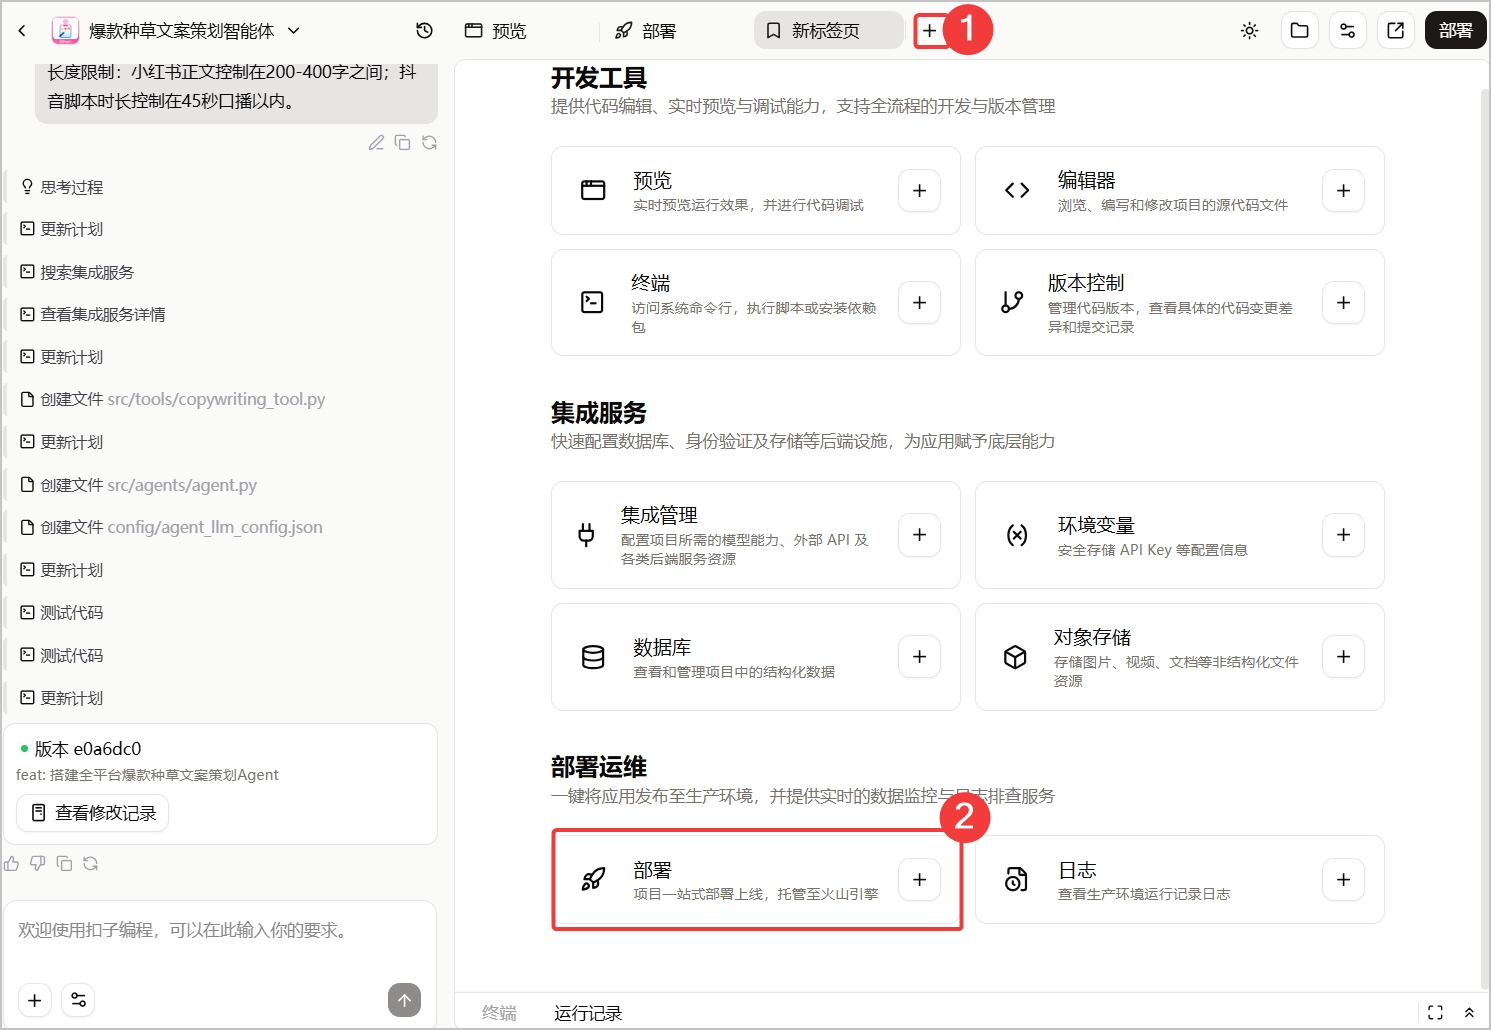The image size is (1491, 1030).
Task: Switch to the 运行记录 tab
Action: point(588,1013)
